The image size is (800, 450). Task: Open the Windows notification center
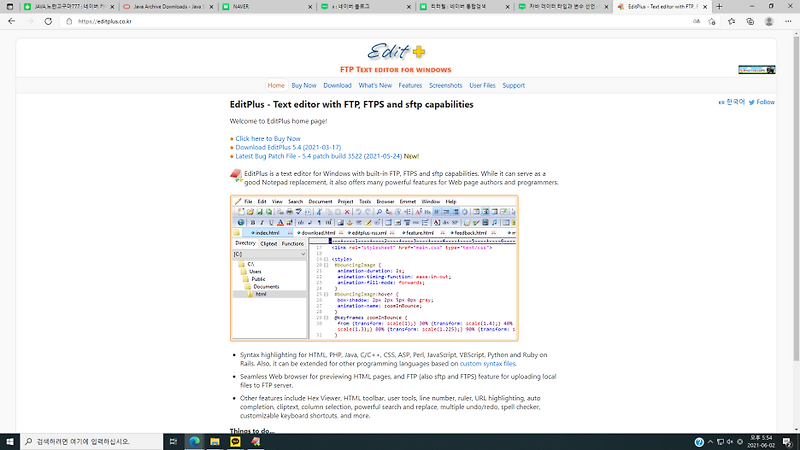click(787, 442)
